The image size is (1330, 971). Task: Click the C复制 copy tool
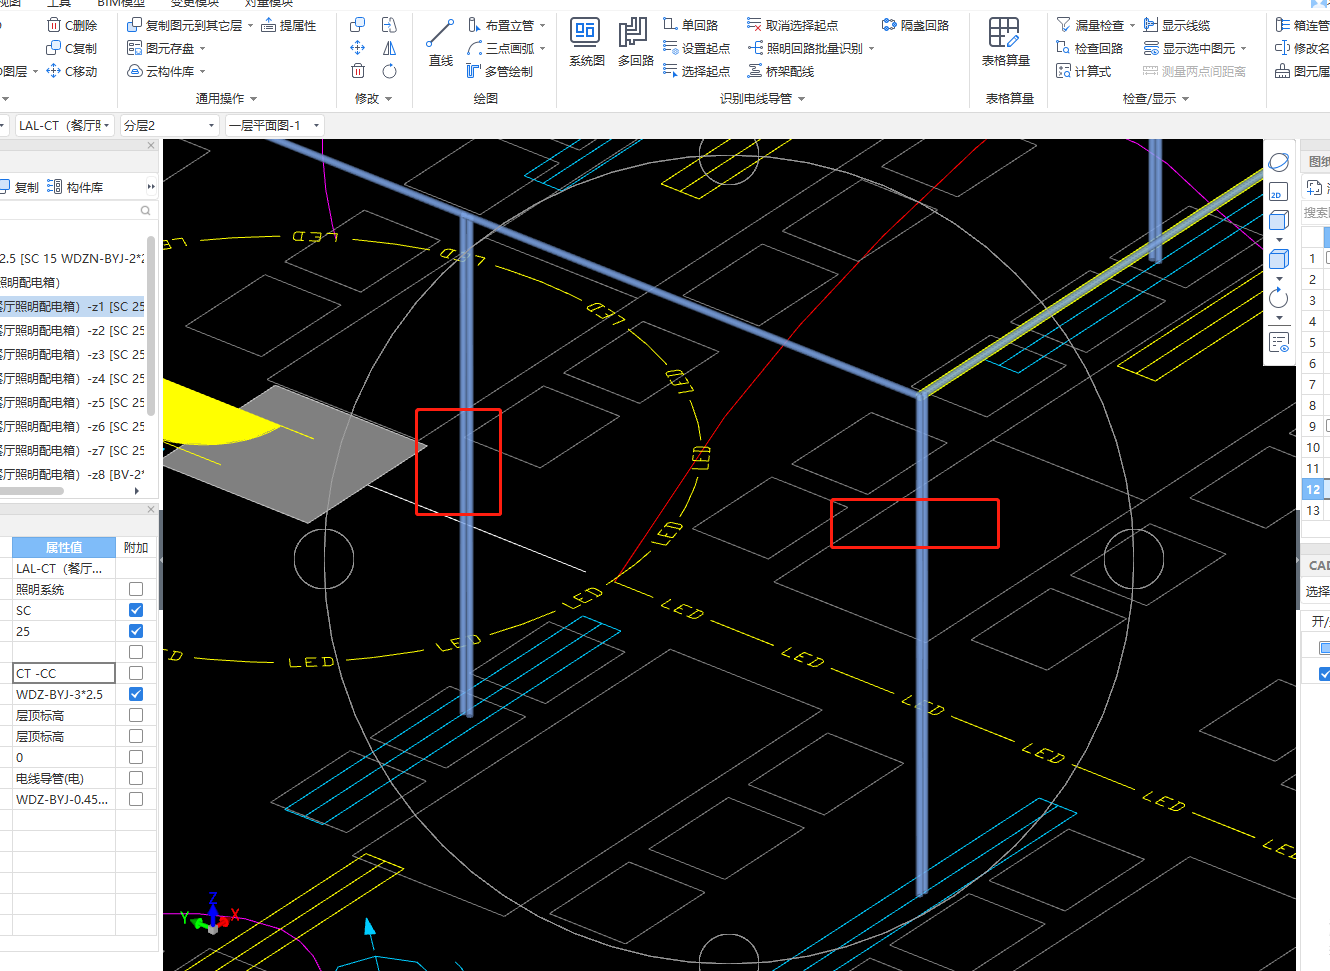(x=73, y=48)
